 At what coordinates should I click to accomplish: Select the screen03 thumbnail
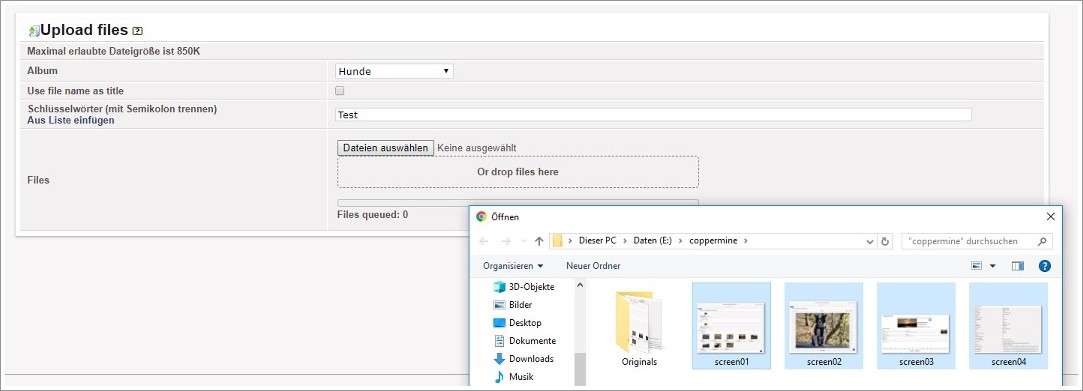[x=916, y=325]
